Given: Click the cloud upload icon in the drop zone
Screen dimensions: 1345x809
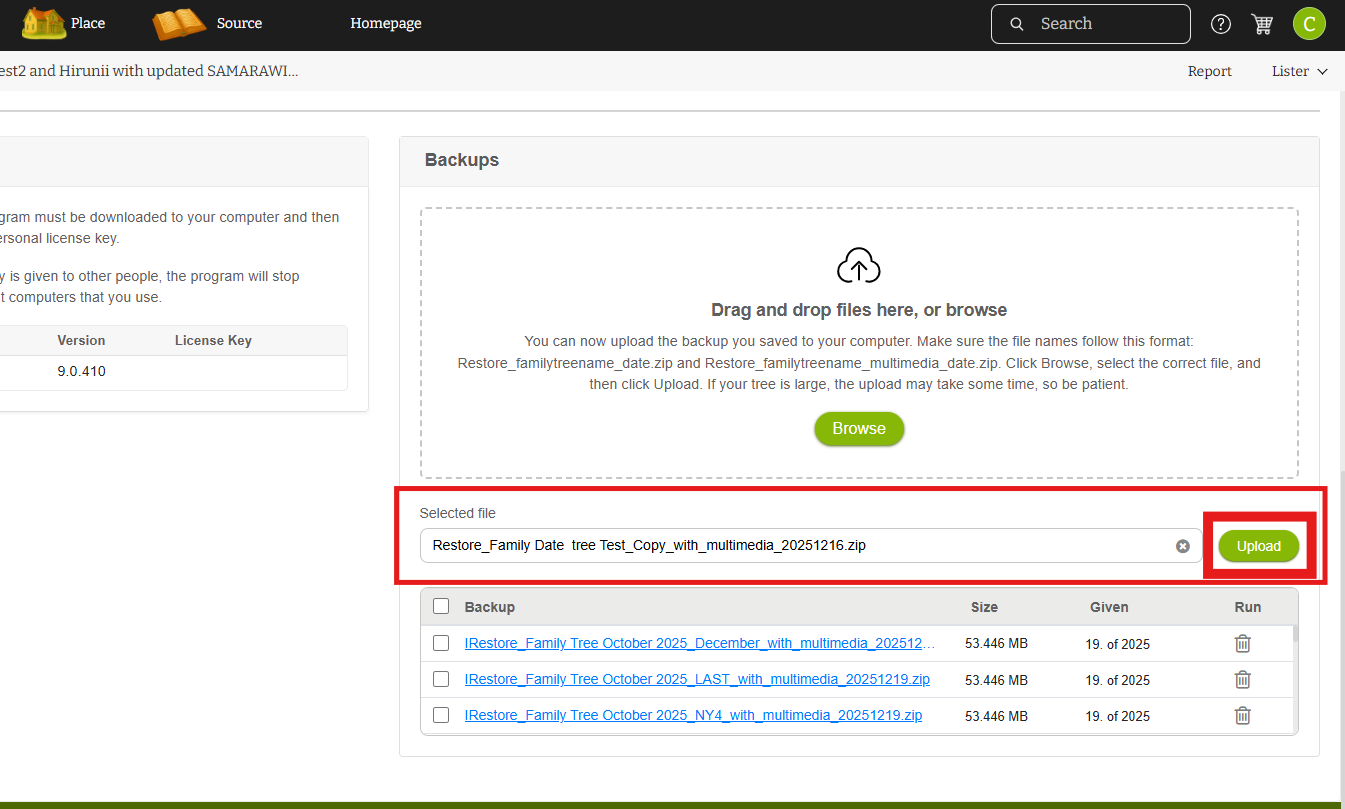Looking at the screenshot, I should coord(858,267).
